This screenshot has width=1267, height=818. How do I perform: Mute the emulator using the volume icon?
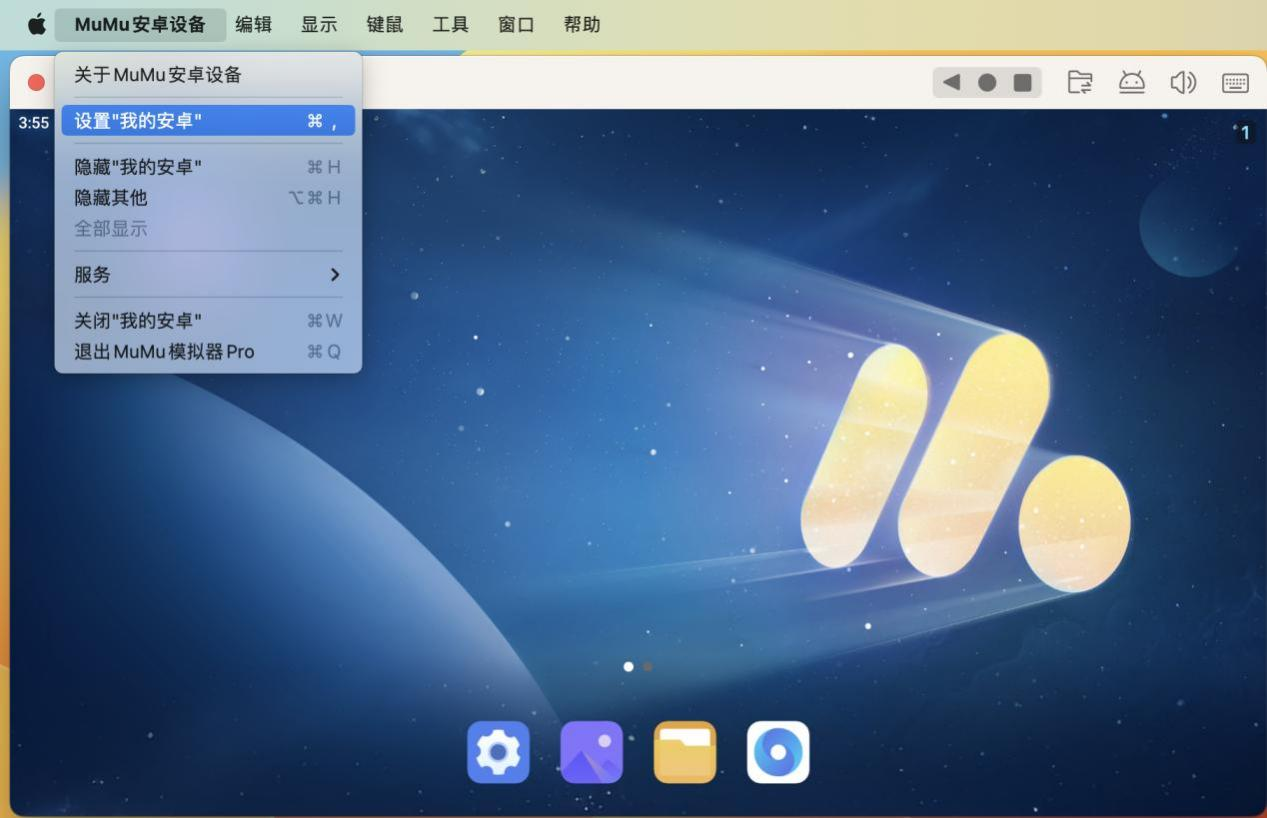[1183, 83]
